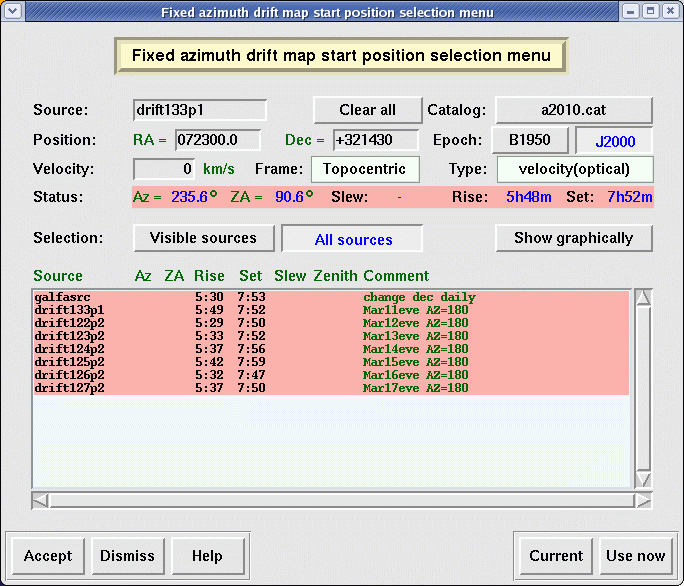The image size is (684, 586).
Task: Click the RA input field
Action: (x=217, y=140)
